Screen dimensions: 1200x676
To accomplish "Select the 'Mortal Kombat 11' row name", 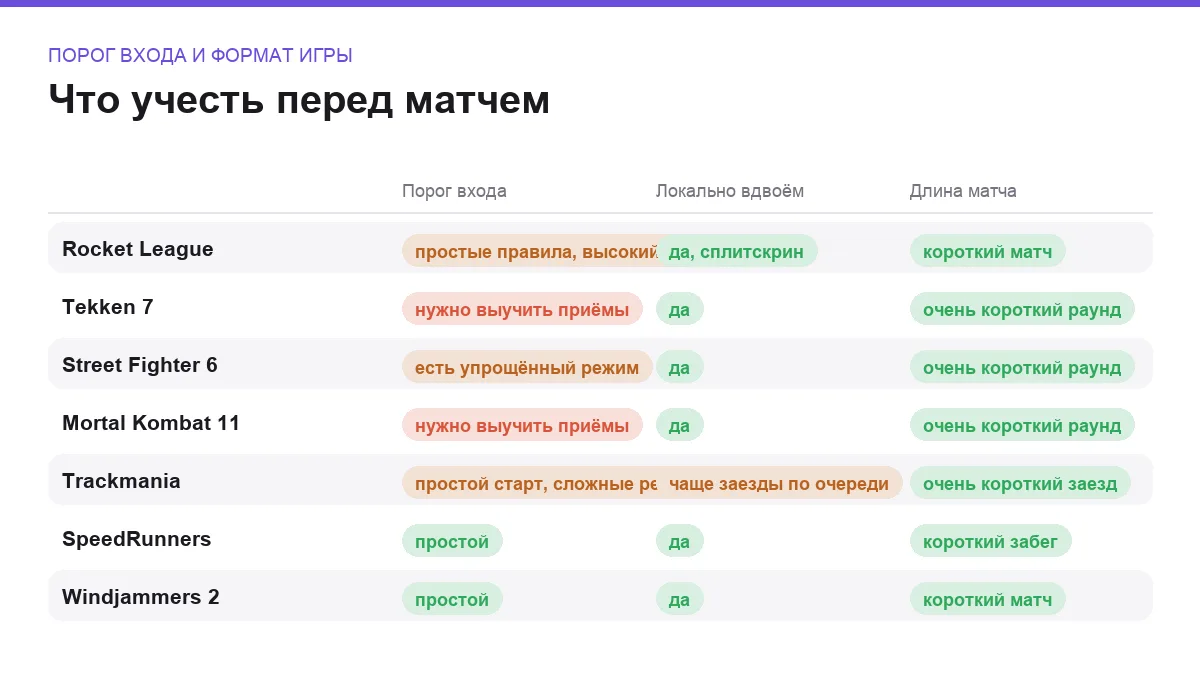I will [x=151, y=423].
